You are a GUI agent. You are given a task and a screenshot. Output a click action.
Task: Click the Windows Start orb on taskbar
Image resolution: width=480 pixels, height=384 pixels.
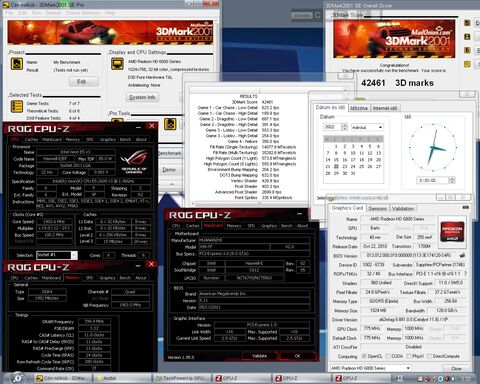click(17, 378)
